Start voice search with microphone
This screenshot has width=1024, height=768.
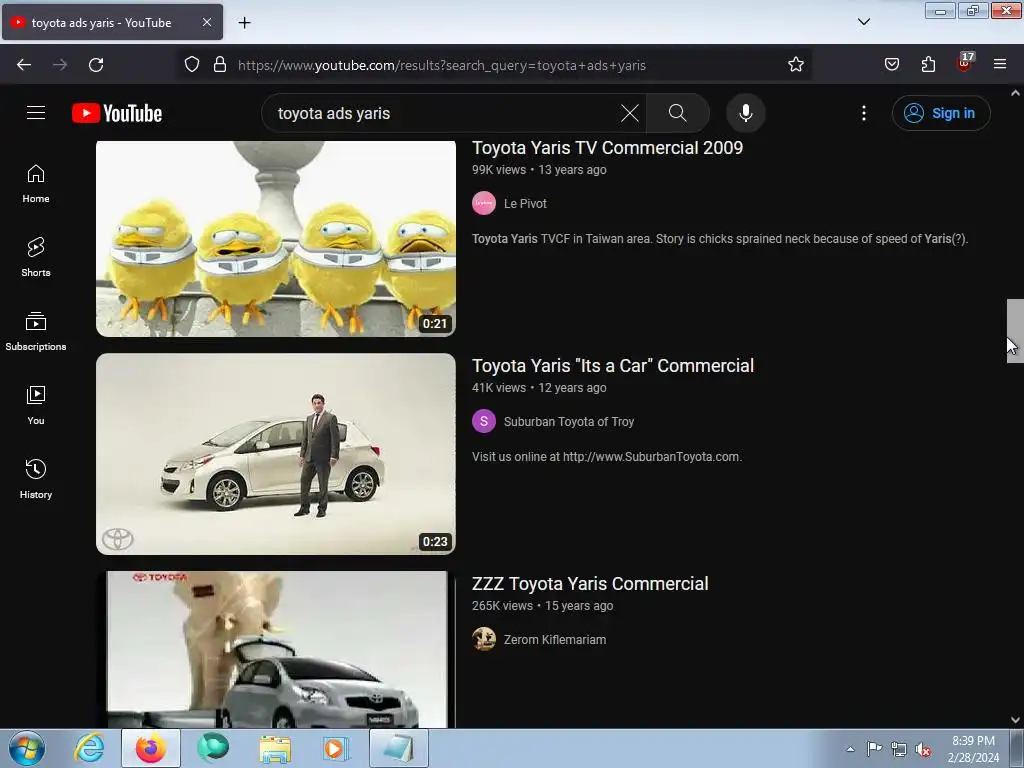(x=745, y=113)
